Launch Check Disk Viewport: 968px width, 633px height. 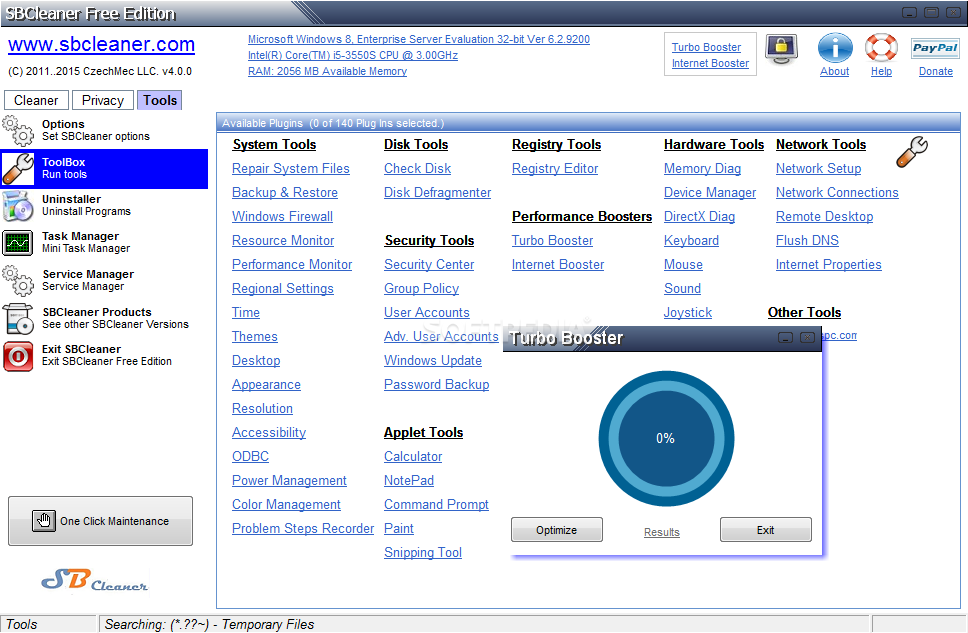[x=417, y=169]
